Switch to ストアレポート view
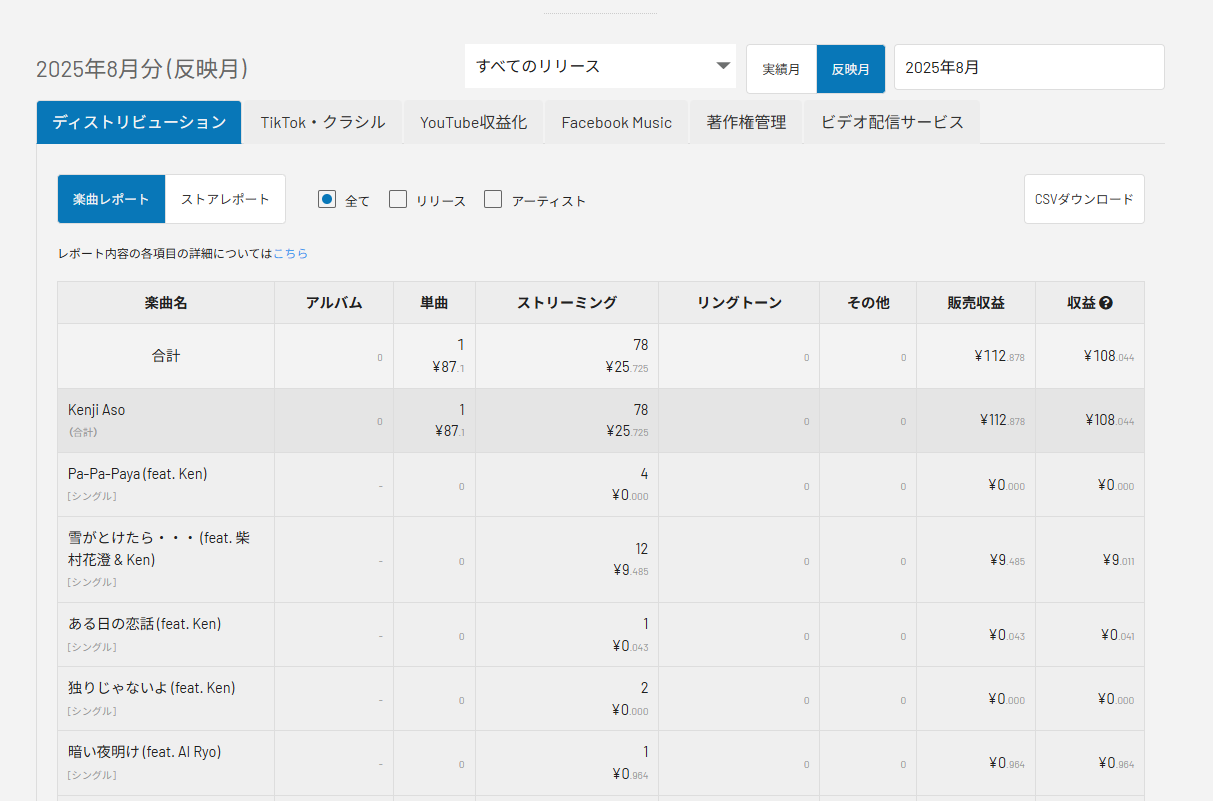1213x801 pixels. (225, 199)
